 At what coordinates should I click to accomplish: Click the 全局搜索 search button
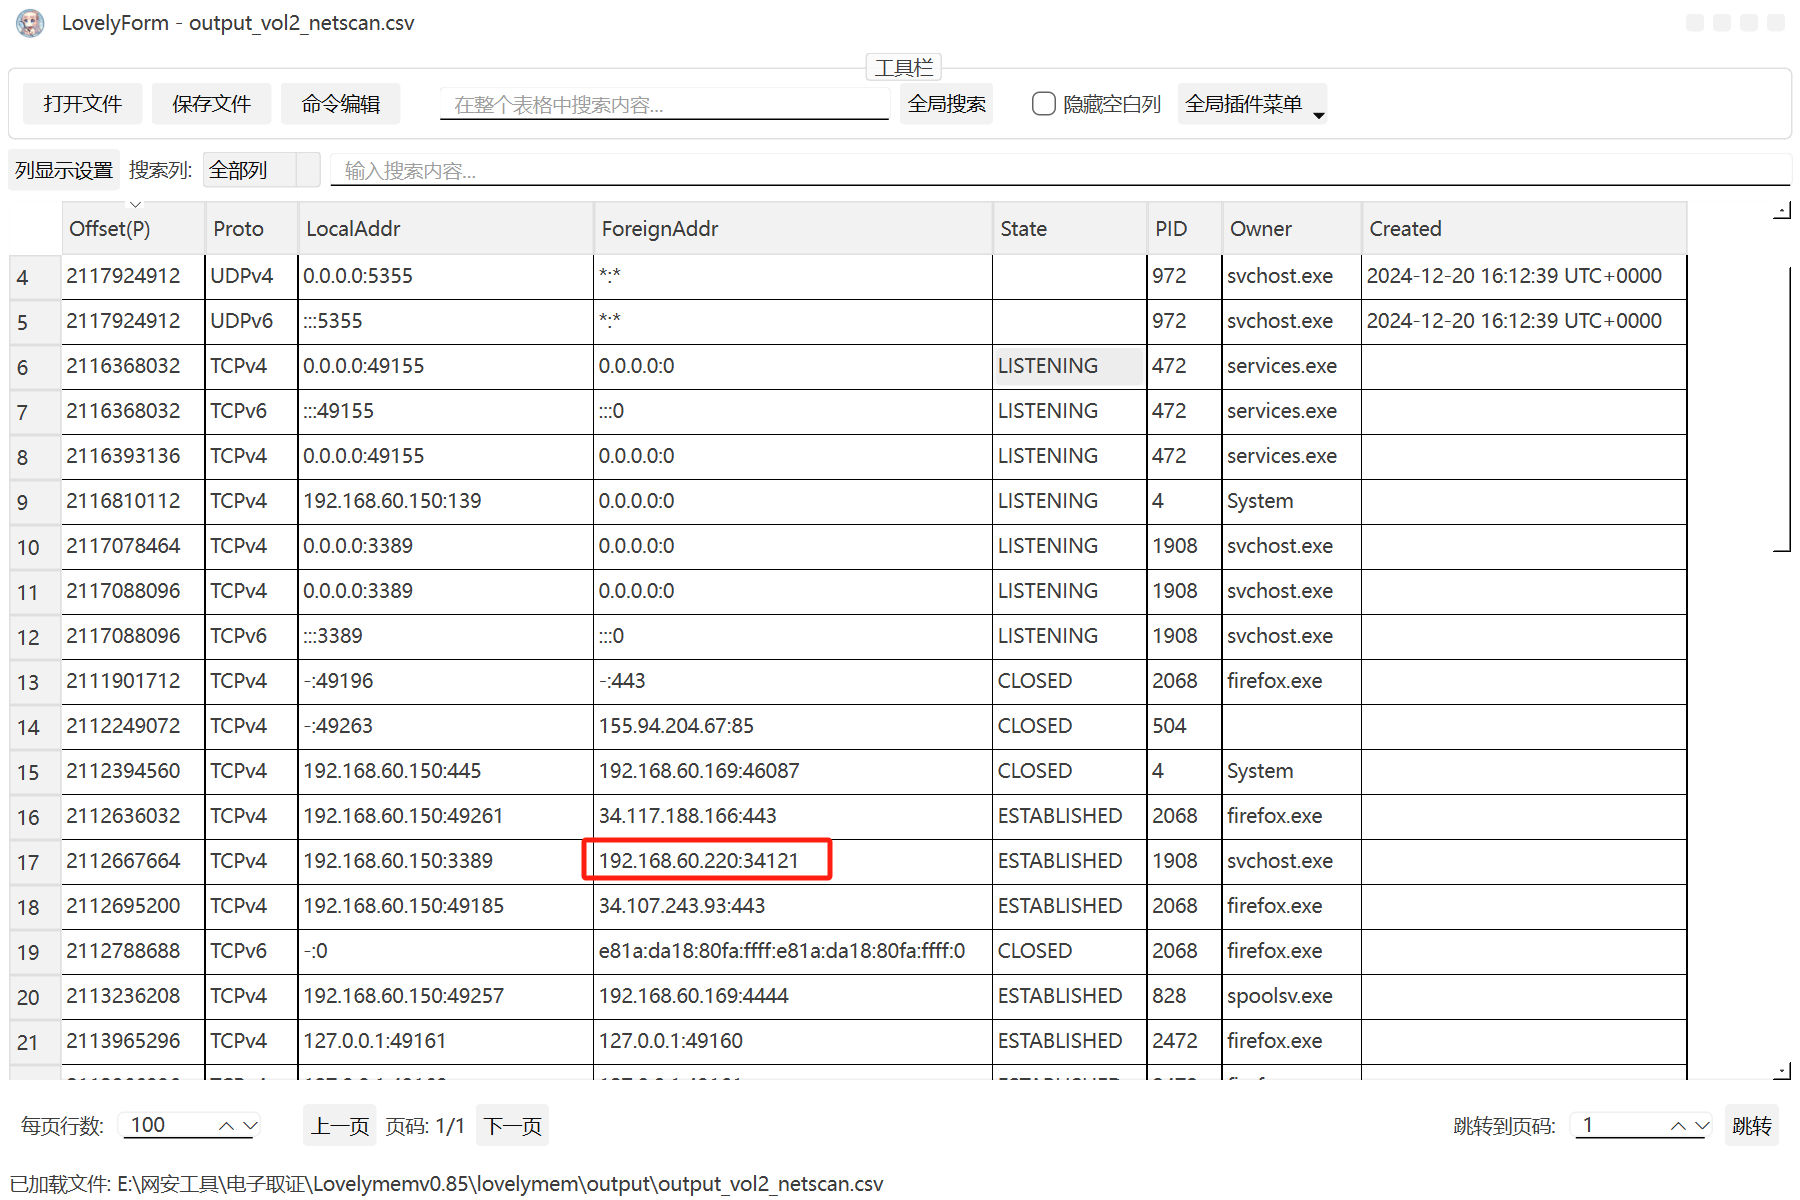click(x=944, y=103)
